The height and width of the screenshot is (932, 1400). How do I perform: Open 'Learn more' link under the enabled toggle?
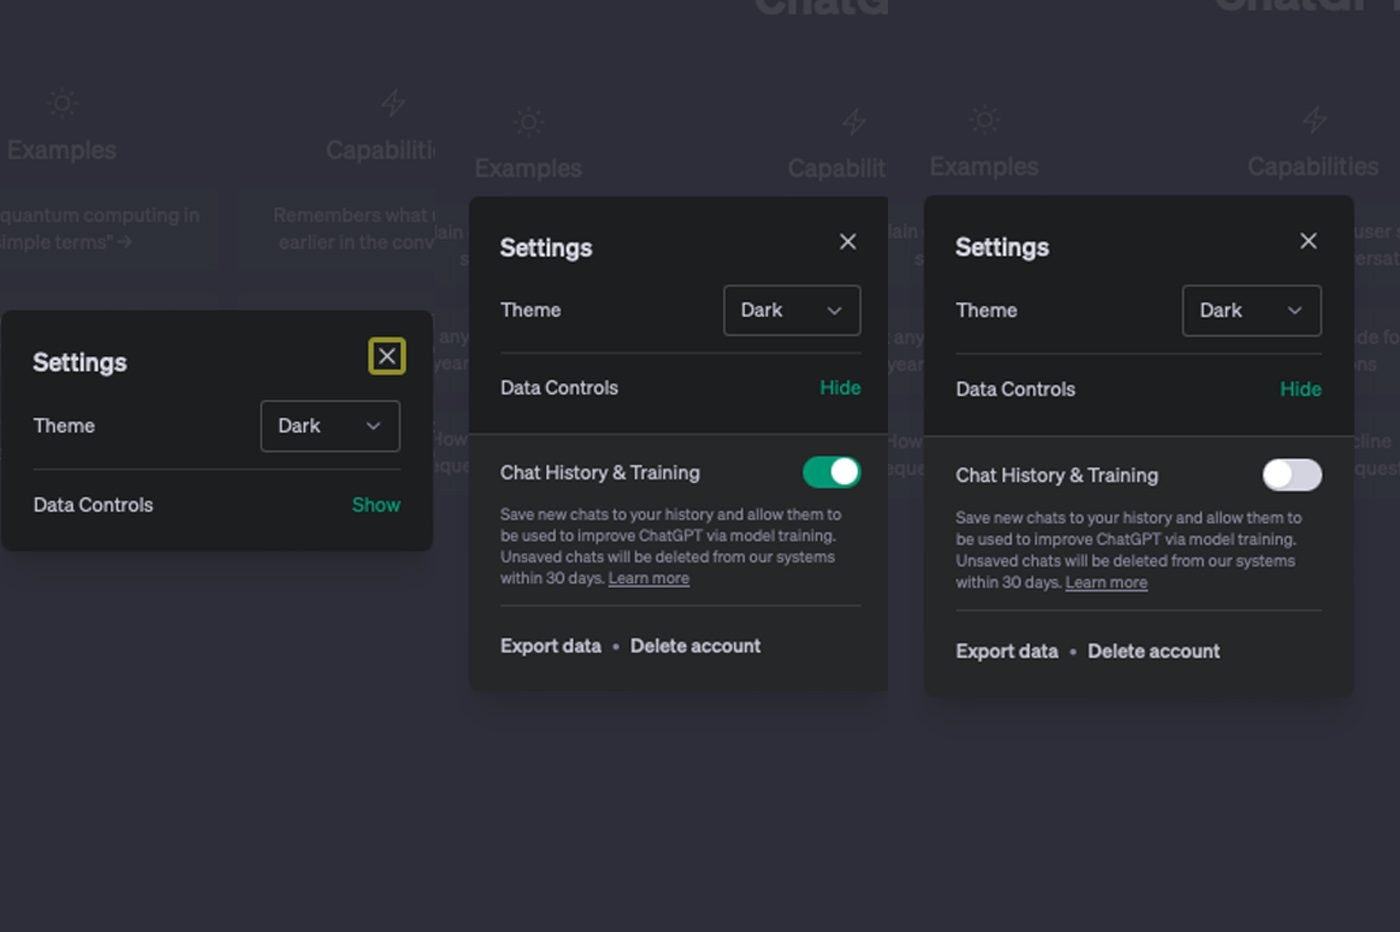pos(649,578)
